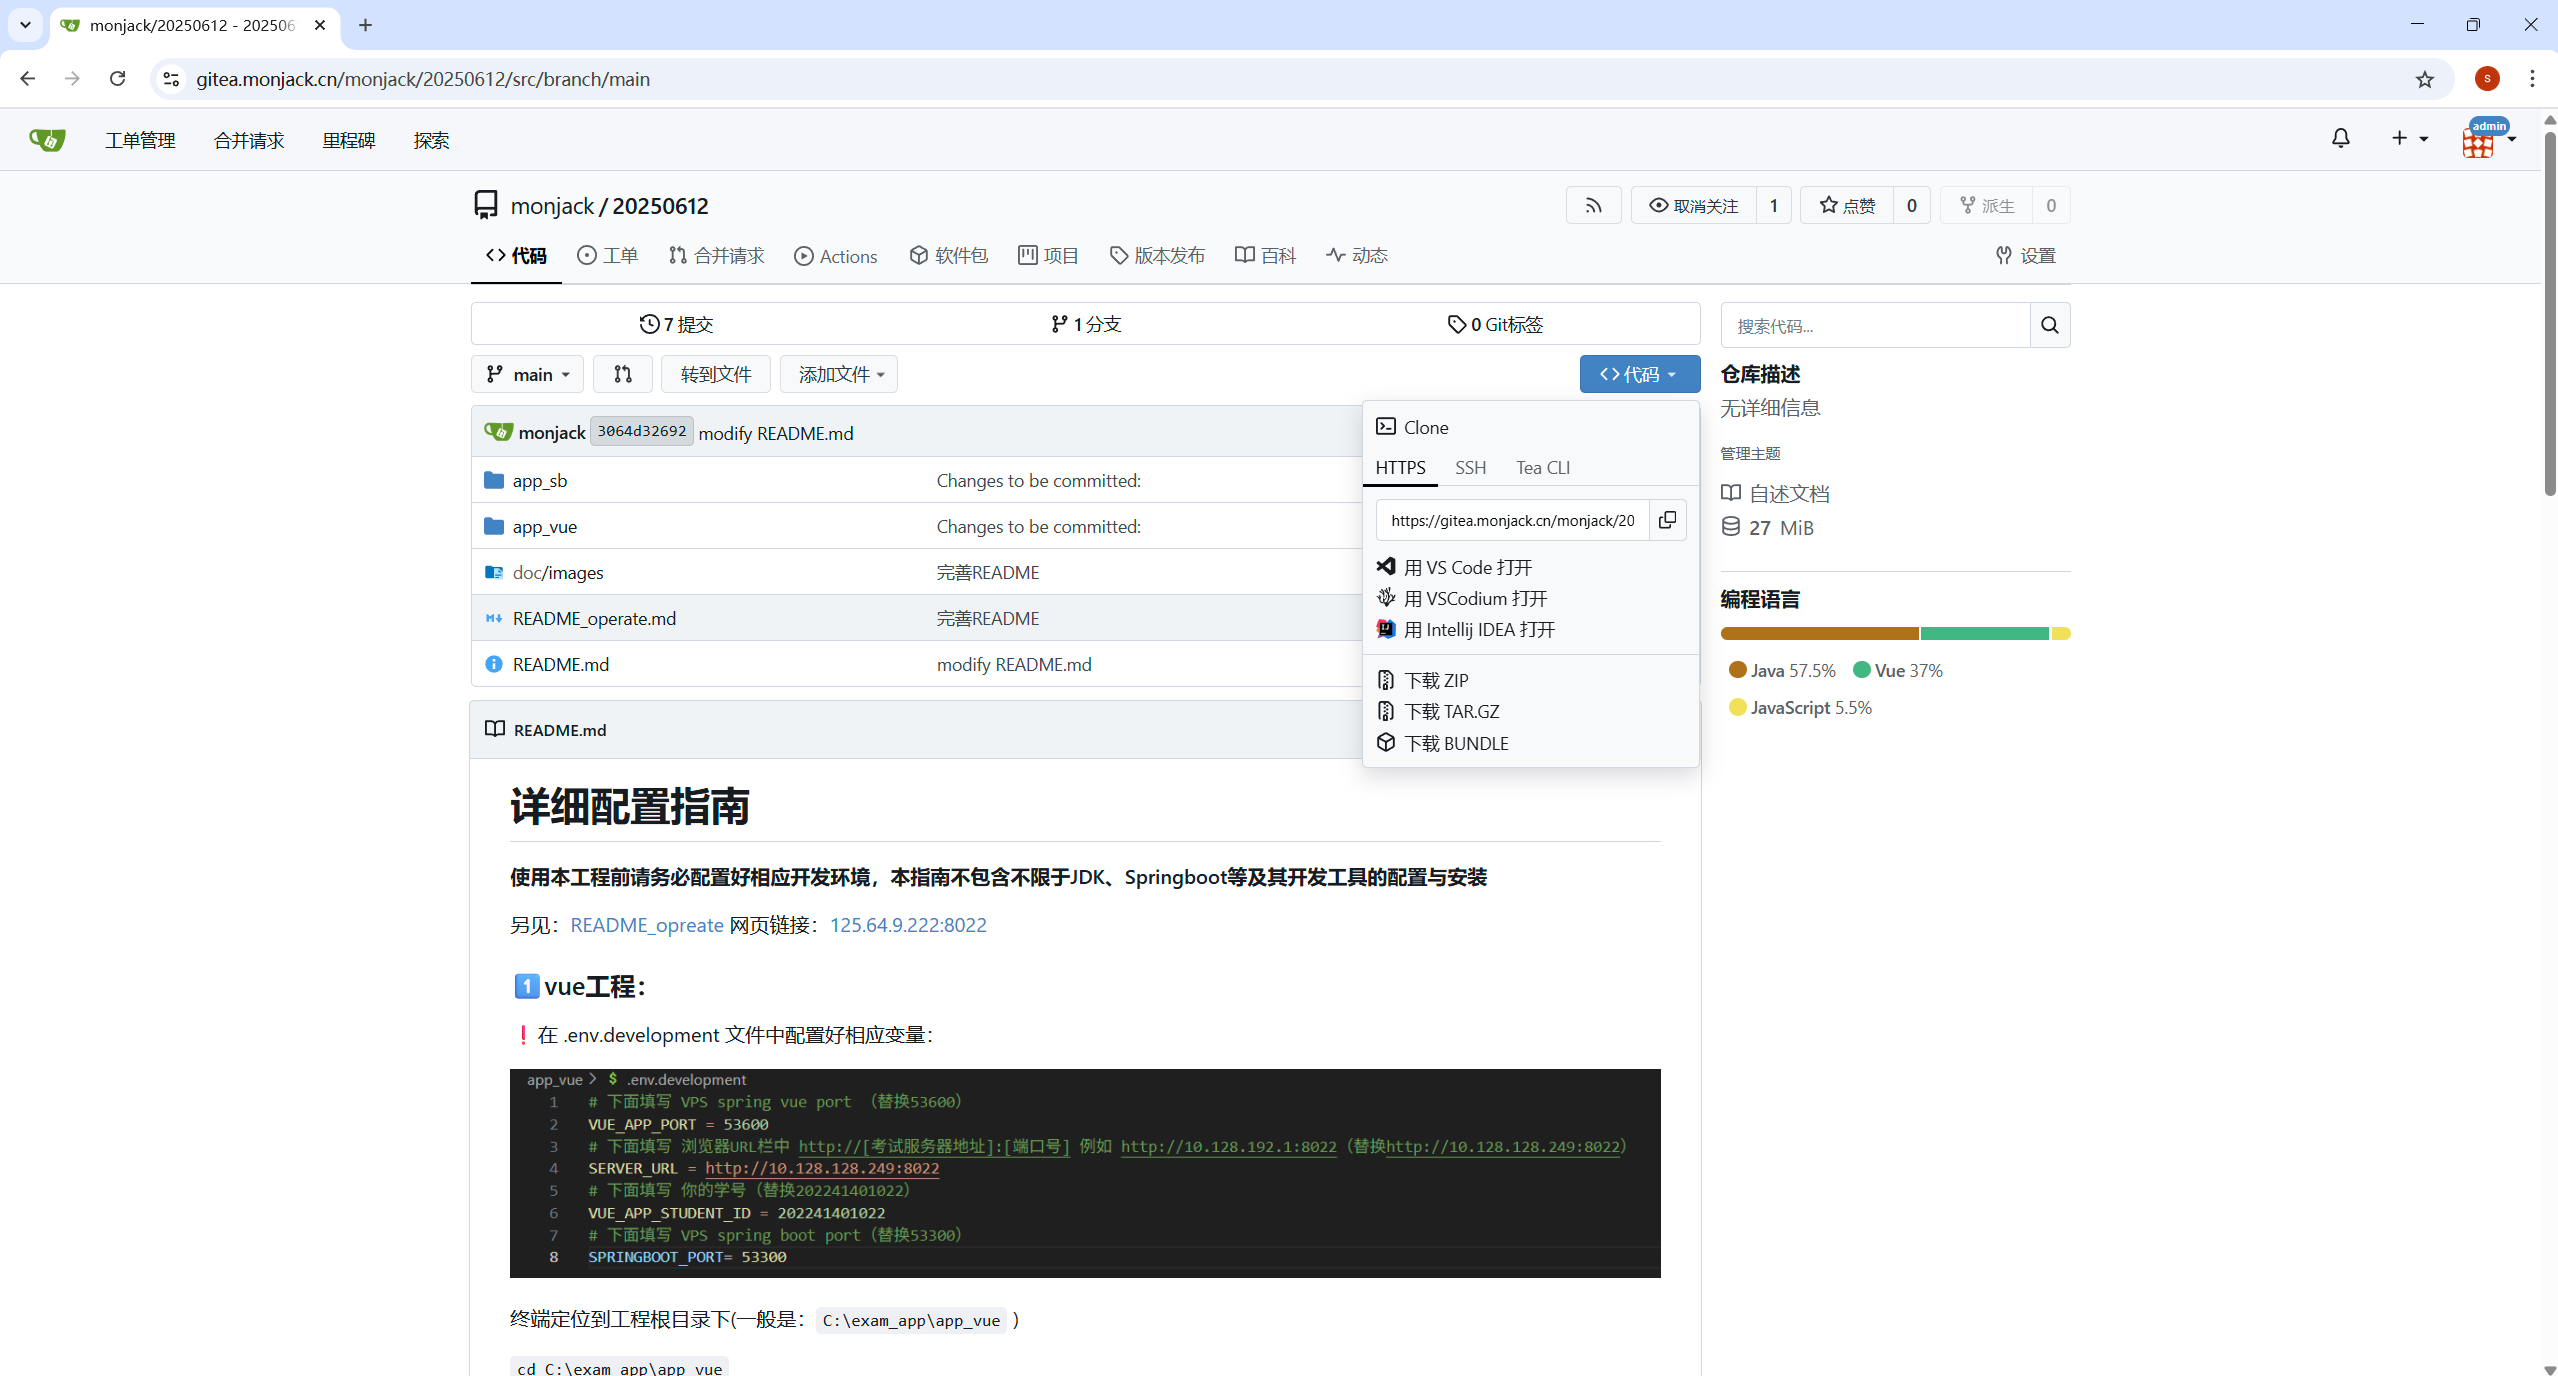Open 工单管理 in the top navigation
The image size is (2558, 1376).
pos(140,140)
